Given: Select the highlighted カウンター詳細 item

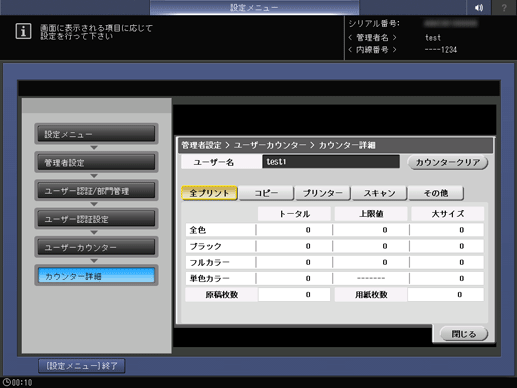Looking at the screenshot, I should click(96, 276).
